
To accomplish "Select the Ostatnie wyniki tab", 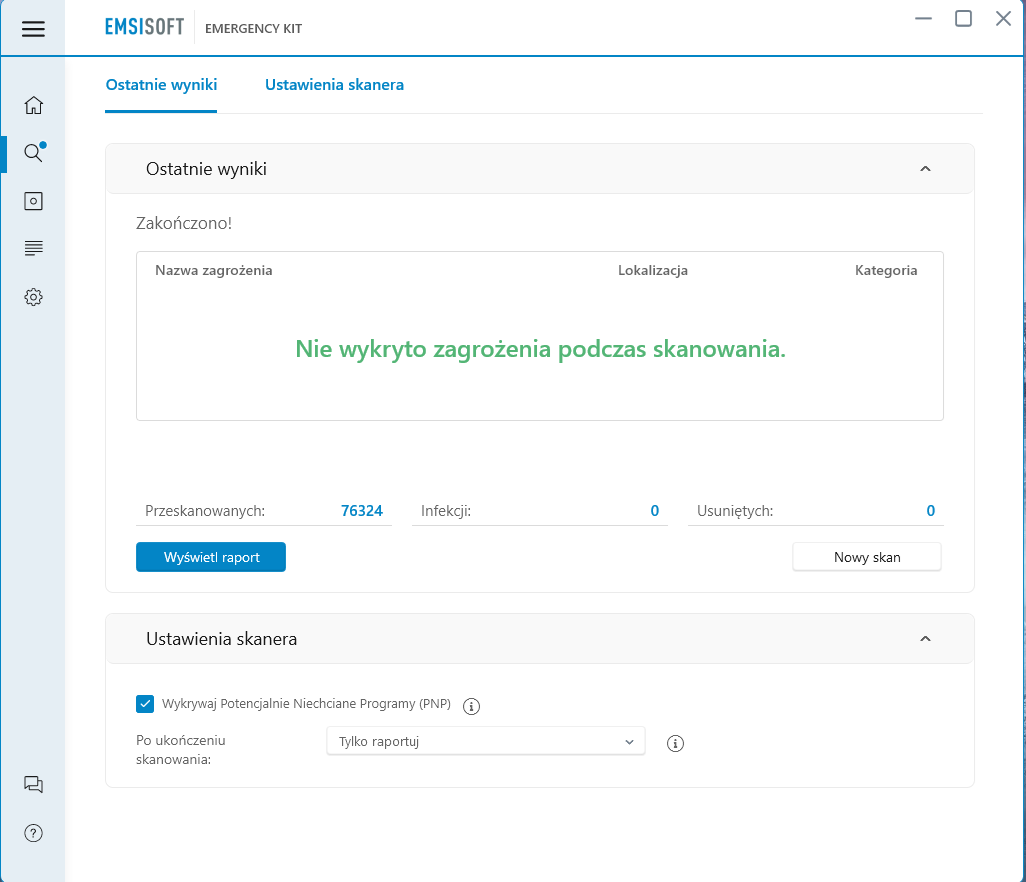I will click(x=161, y=85).
